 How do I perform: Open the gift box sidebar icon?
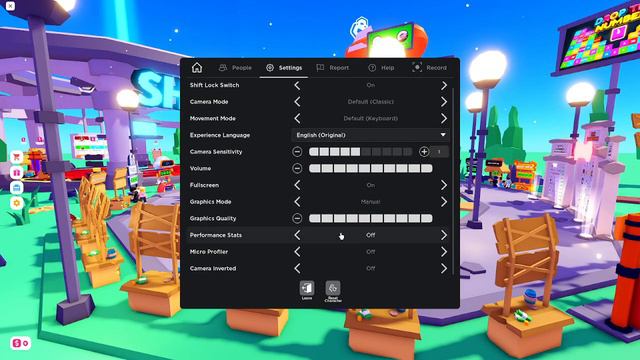(x=17, y=172)
